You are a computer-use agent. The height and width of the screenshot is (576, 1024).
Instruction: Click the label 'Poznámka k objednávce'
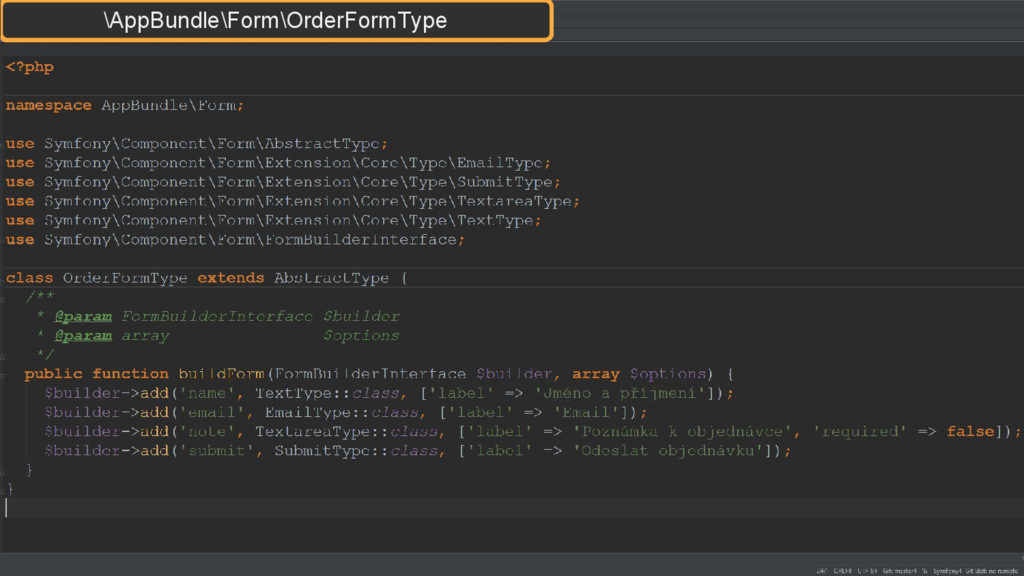click(x=681, y=432)
